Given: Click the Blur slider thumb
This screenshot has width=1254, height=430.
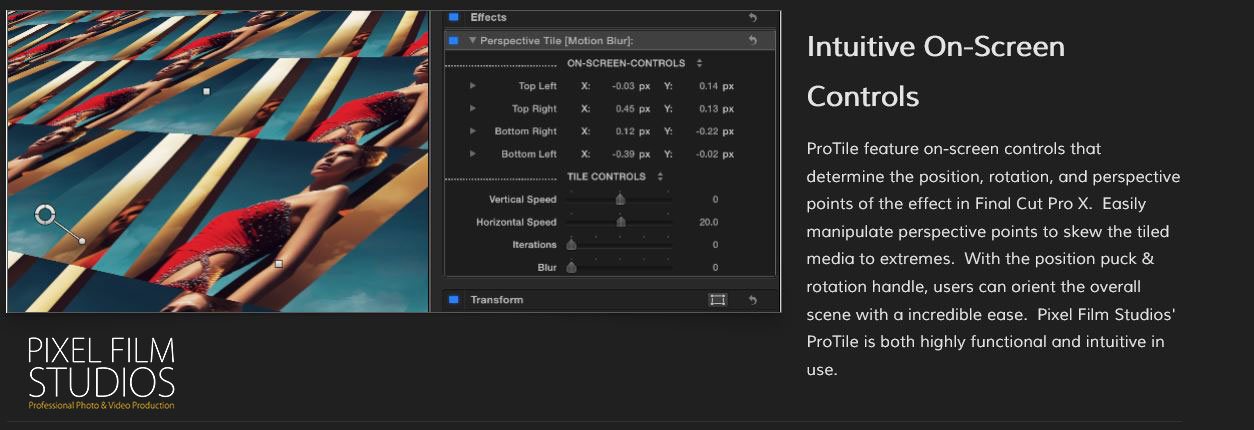Looking at the screenshot, I should click(572, 267).
